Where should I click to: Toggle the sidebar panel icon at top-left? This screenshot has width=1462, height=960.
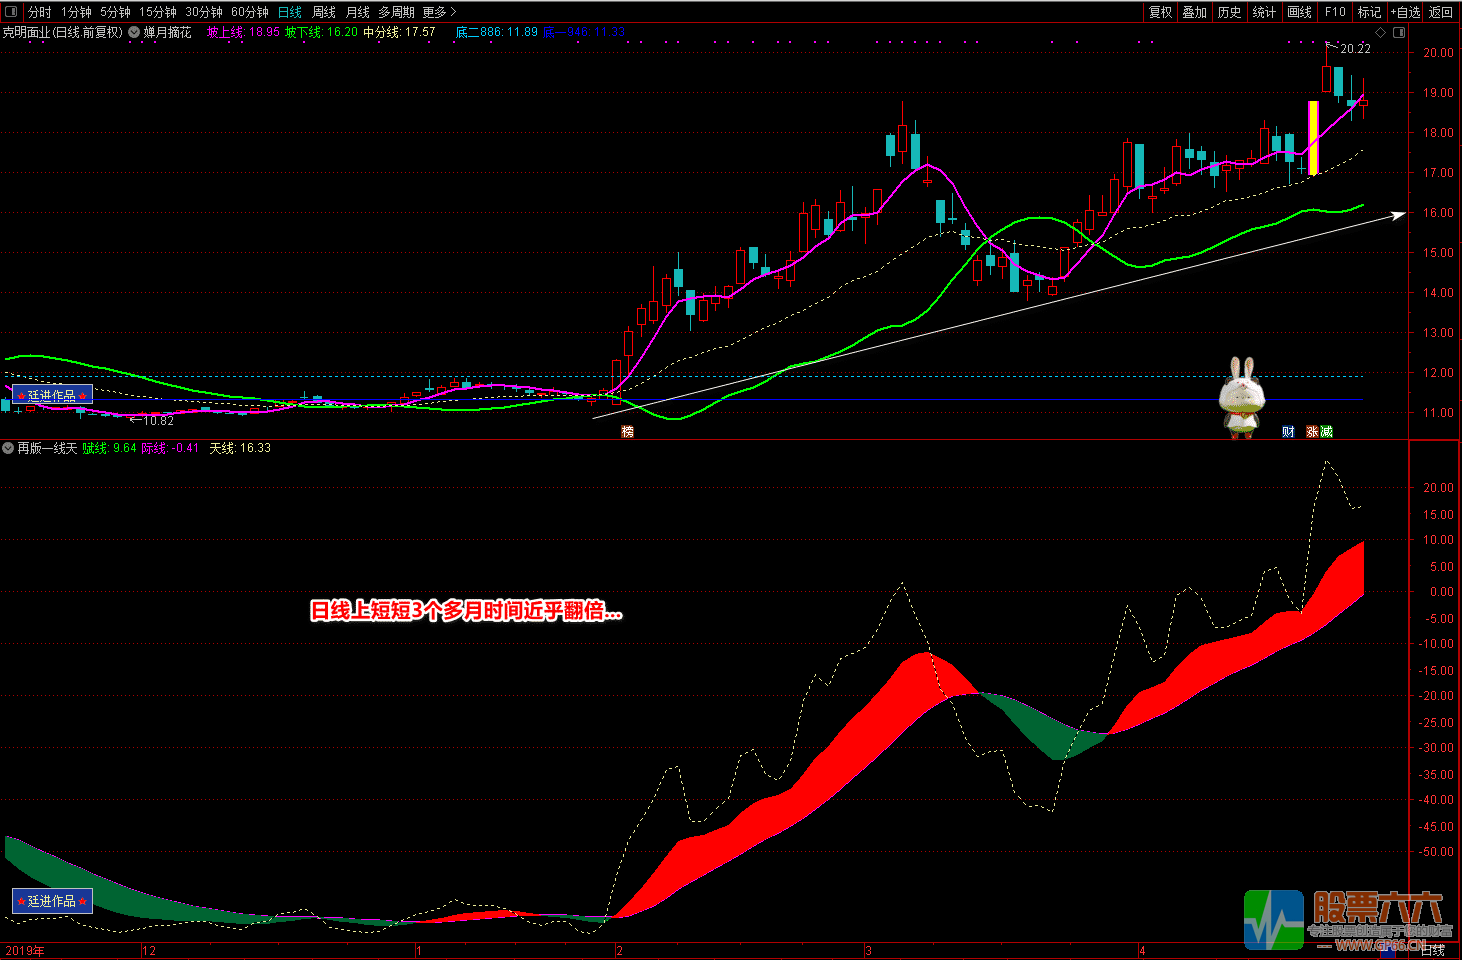point(12,12)
